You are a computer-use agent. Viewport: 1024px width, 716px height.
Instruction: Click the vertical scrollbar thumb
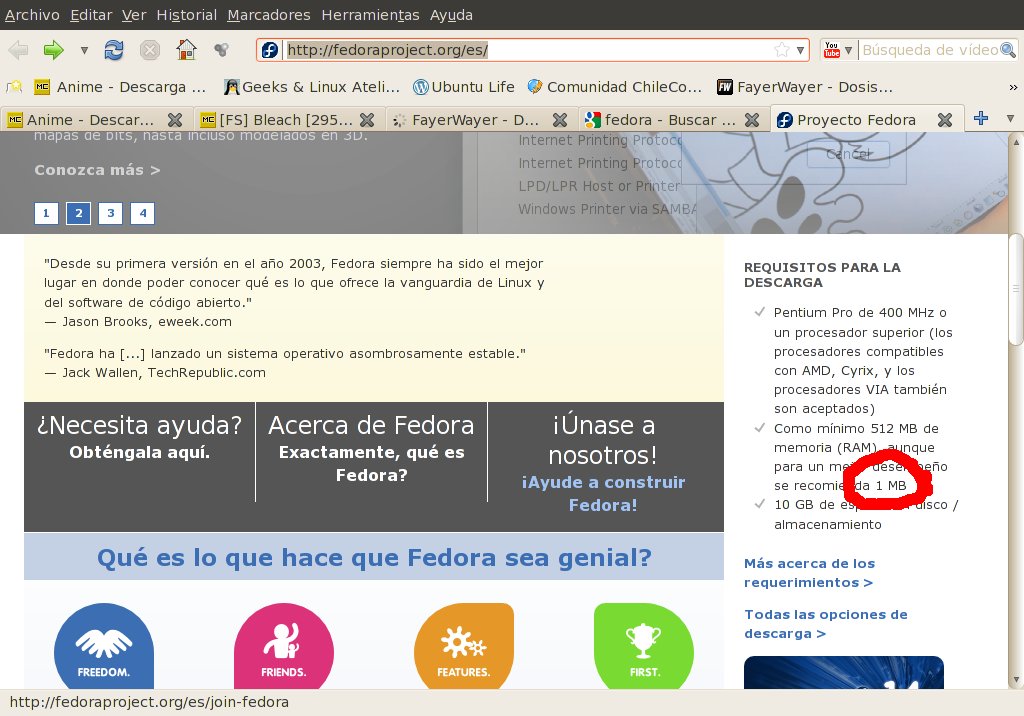(x=1016, y=287)
